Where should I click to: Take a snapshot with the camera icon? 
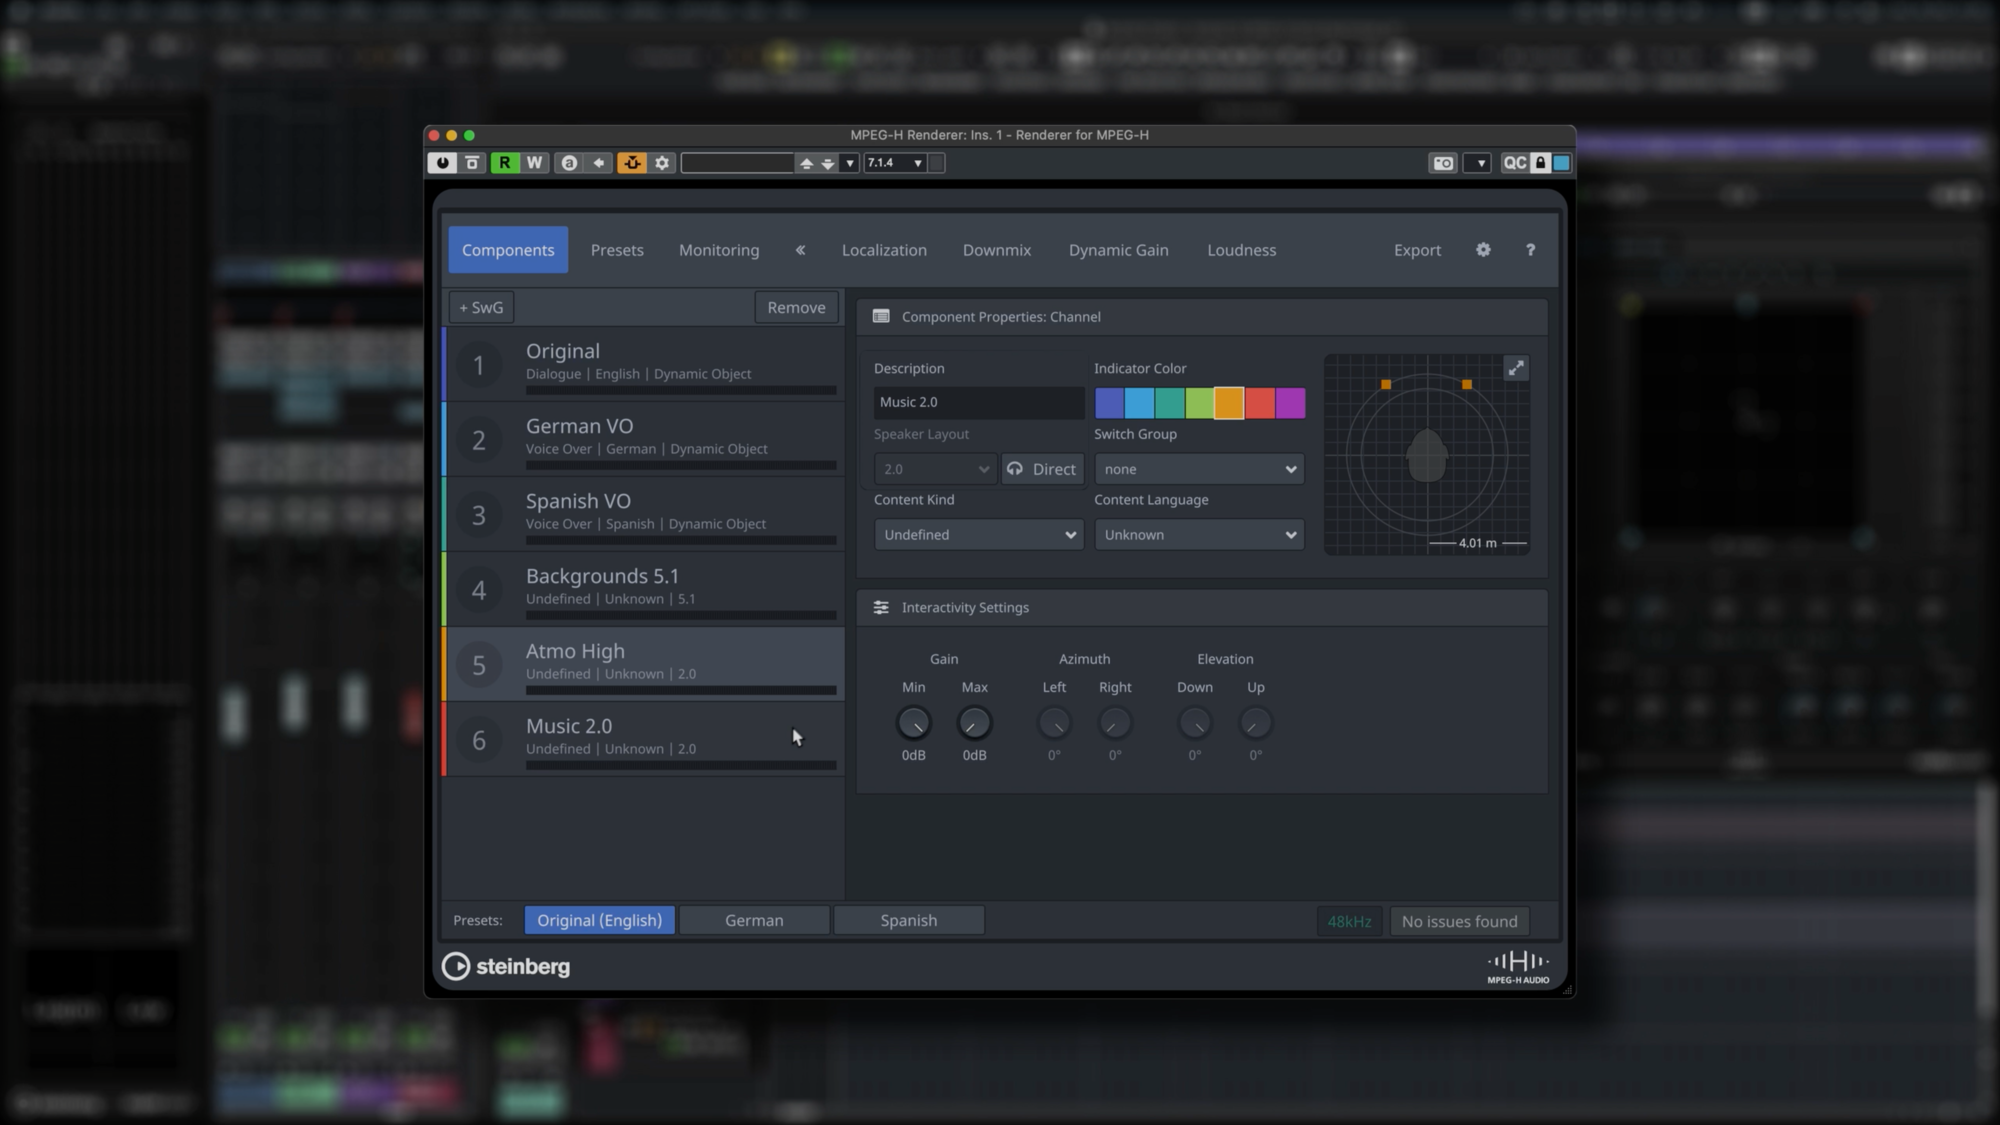click(x=1442, y=162)
